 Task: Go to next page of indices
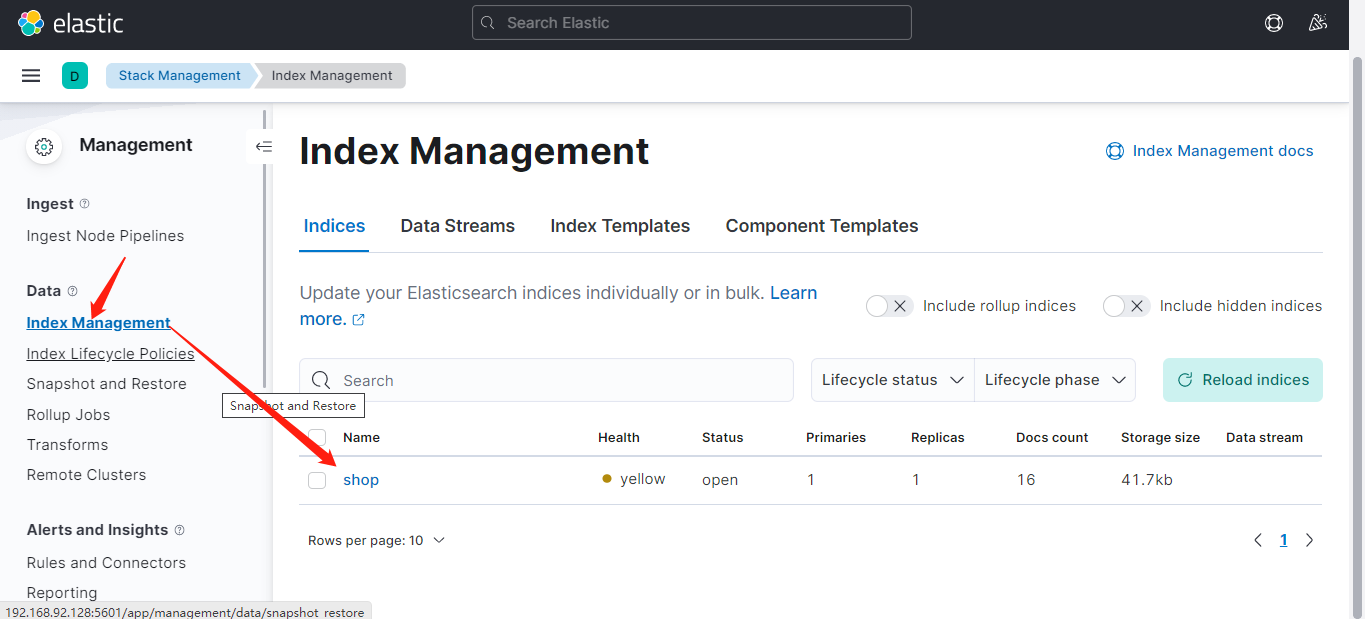tap(1309, 540)
